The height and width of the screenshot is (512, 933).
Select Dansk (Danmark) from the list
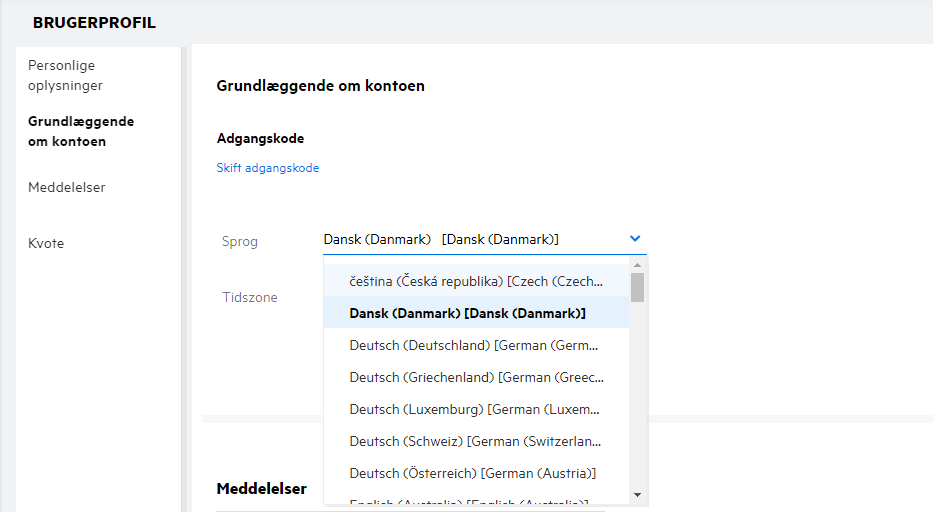pos(467,313)
